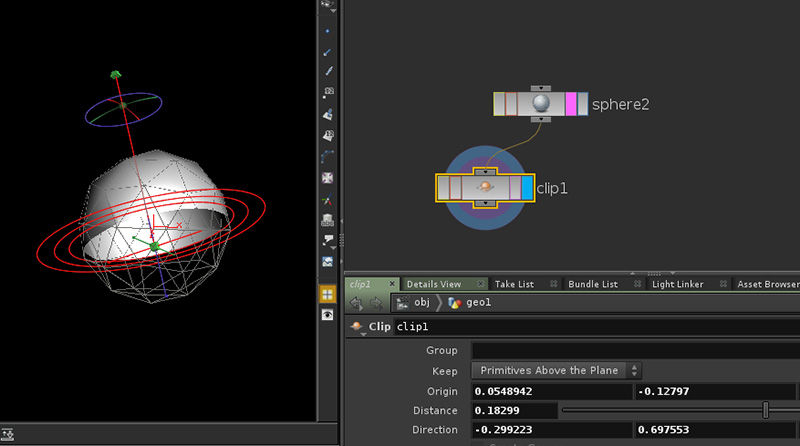Viewport: 800px width, 446px height.
Task: Click the eye visibility icon in viewport toolbar
Action: (x=327, y=315)
